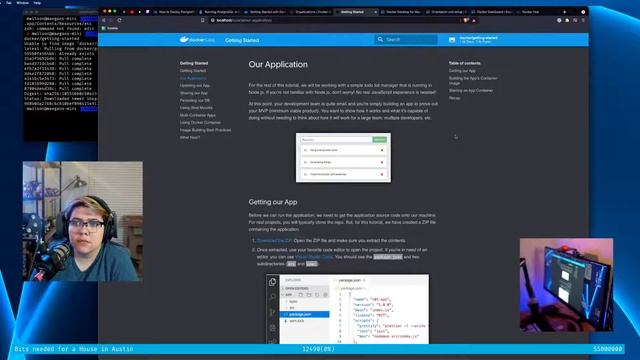The image size is (640, 360).
Task: Open the browser menu at toolbar's far right
Action: (x=583, y=20)
